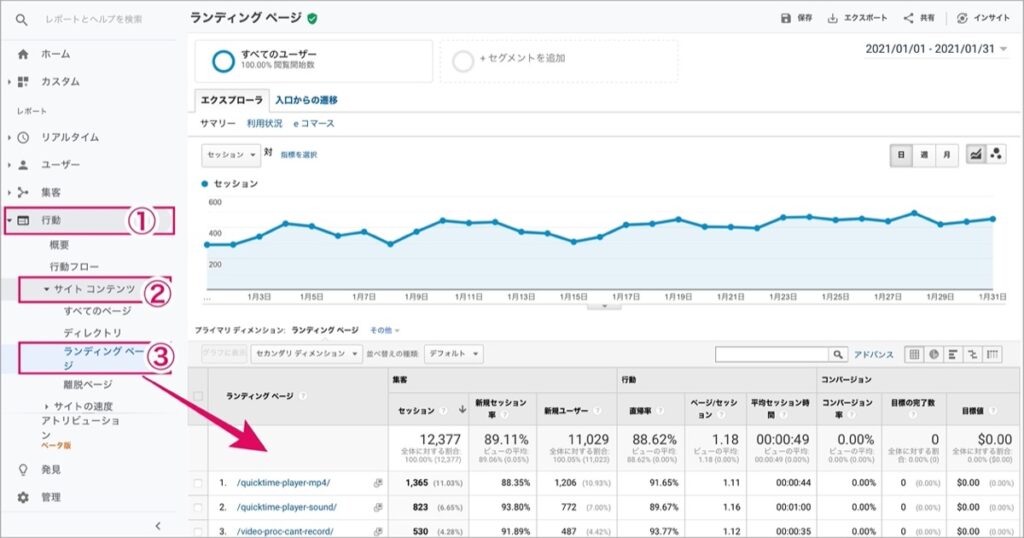Screen dimensions: 1024x538
Task: Switch to the 入口からの遷移 tab
Action: point(306,100)
